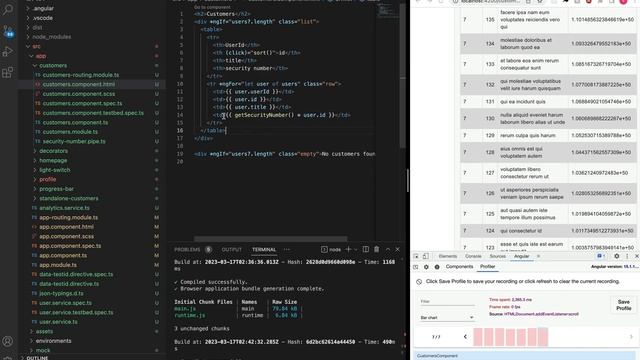This screenshot has width=640, height=360.
Task: Open Angular DevTools info icon
Action: pyautogui.click(x=437, y=267)
